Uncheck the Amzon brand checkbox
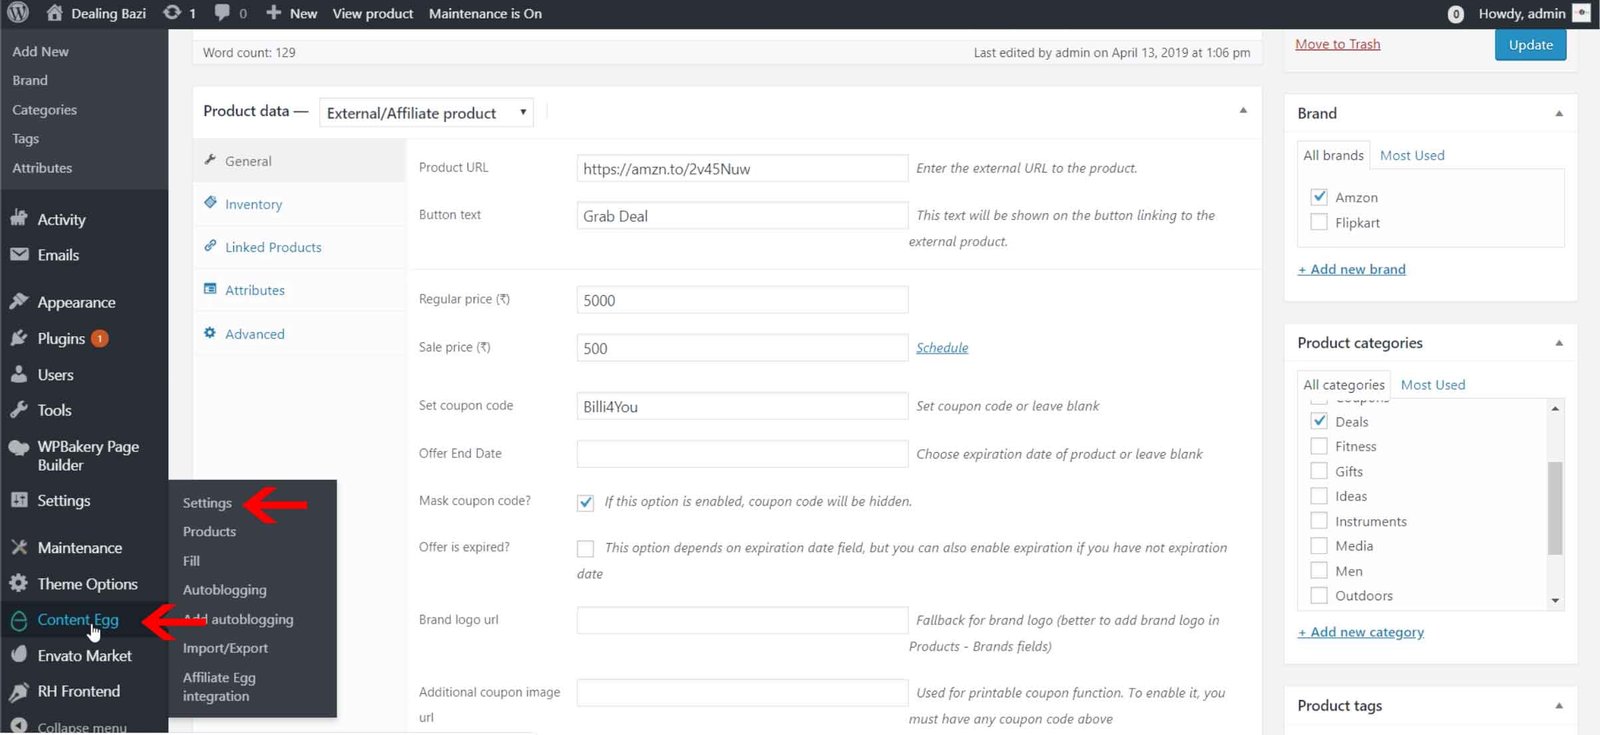Viewport: 1600px width, 735px height. click(1319, 197)
